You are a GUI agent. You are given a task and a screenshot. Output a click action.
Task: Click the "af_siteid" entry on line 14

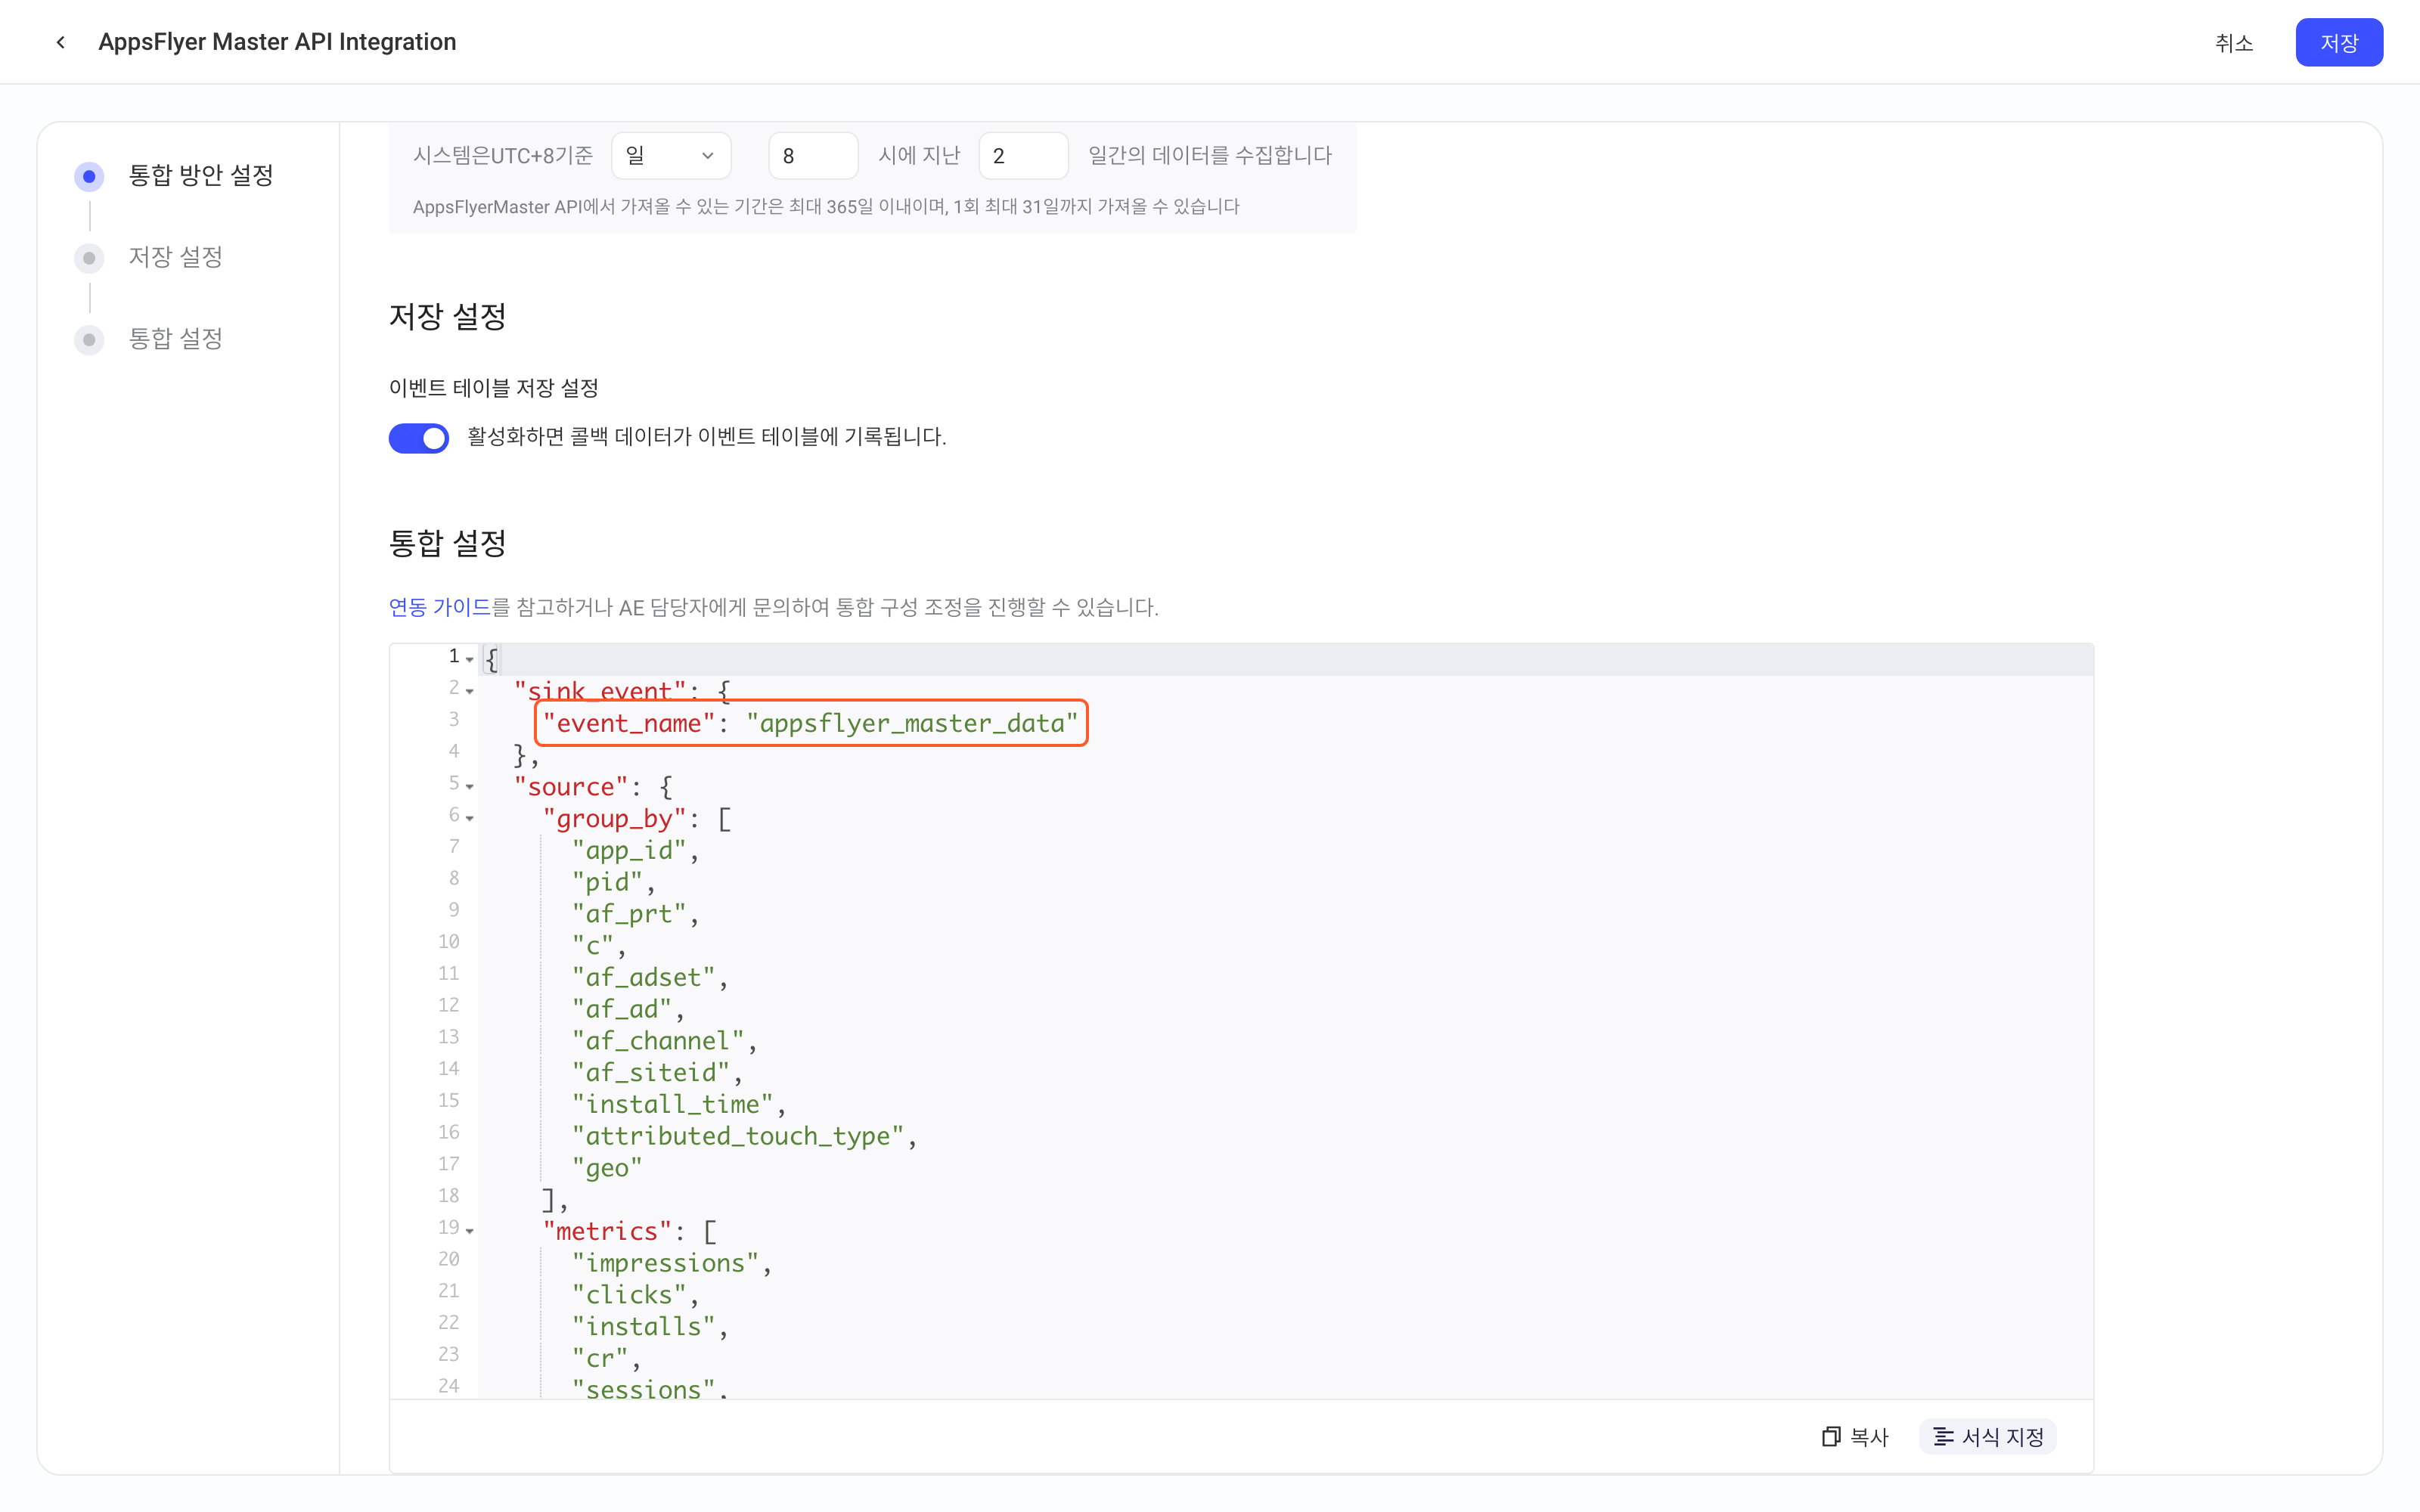(x=650, y=1073)
